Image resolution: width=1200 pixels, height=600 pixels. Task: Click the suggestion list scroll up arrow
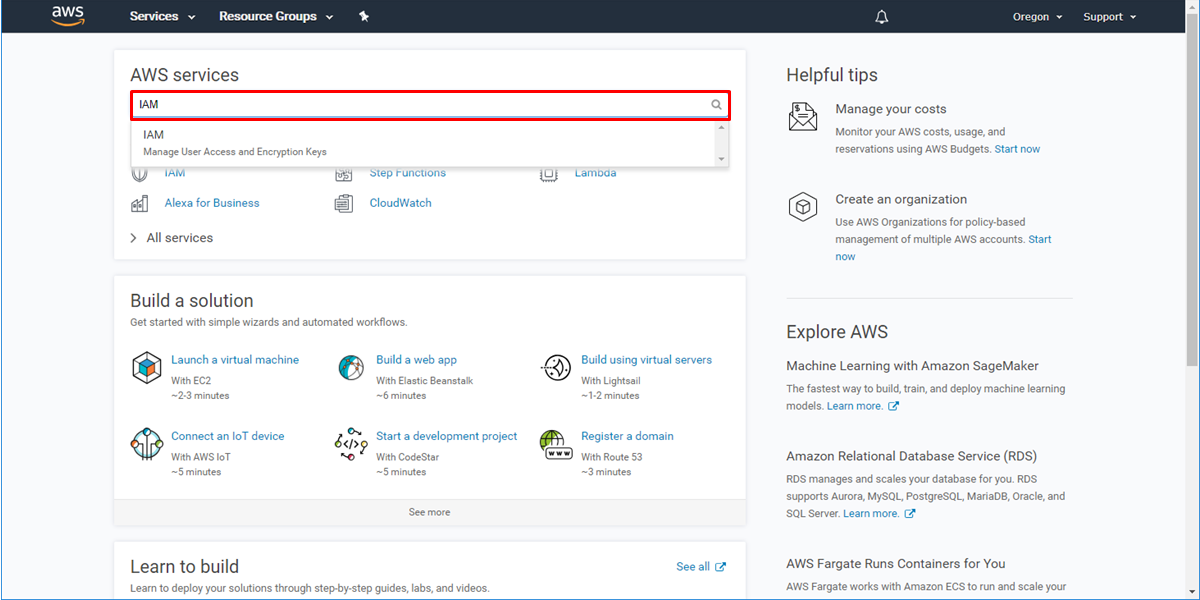[721, 128]
